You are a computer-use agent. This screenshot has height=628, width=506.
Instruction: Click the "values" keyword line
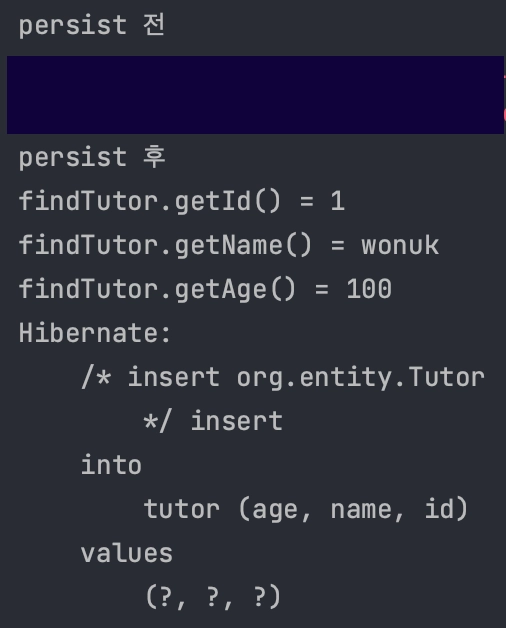click(127, 553)
